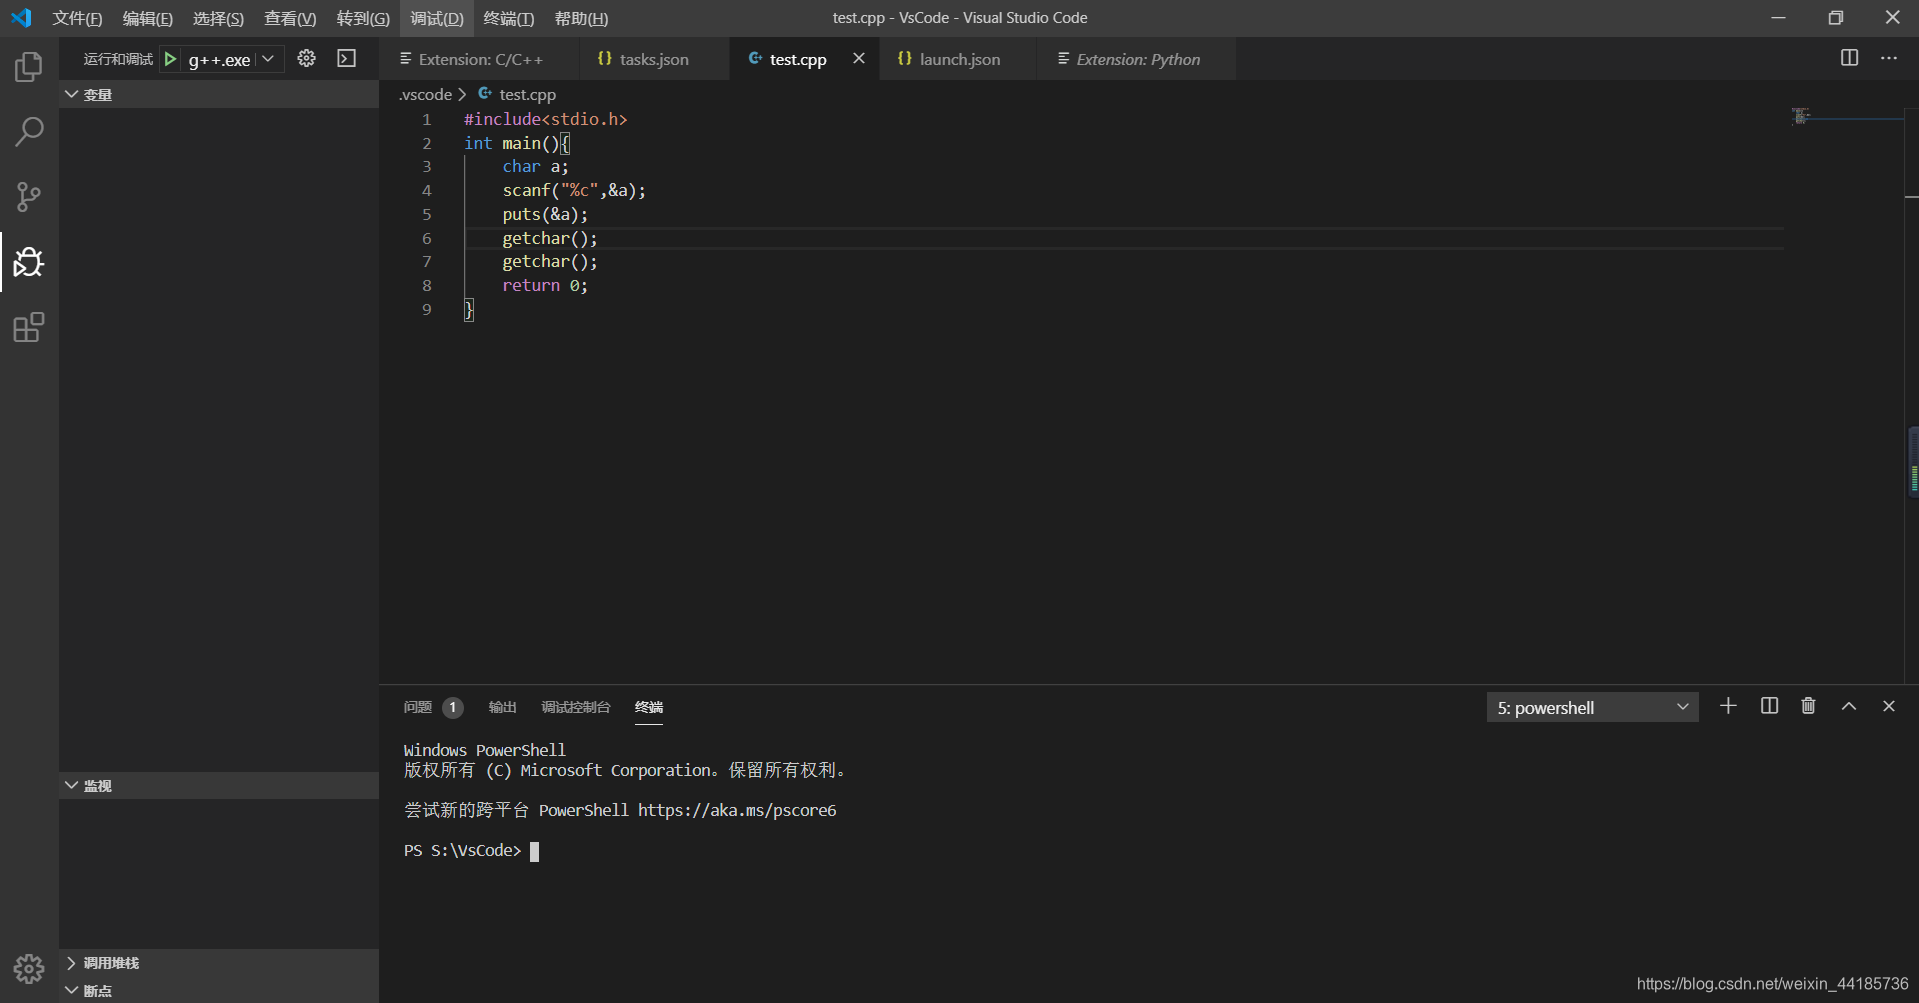Open the 帮助(H) menu
This screenshot has width=1919, height=1003.
[581, 18]
